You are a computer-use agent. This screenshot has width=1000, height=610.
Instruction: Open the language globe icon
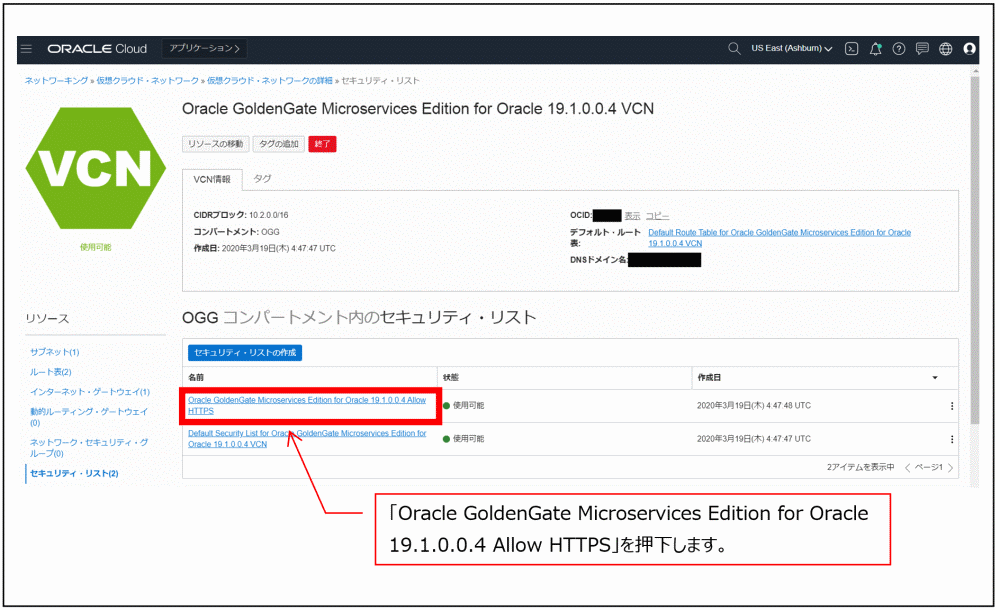[x=946, y=48]
